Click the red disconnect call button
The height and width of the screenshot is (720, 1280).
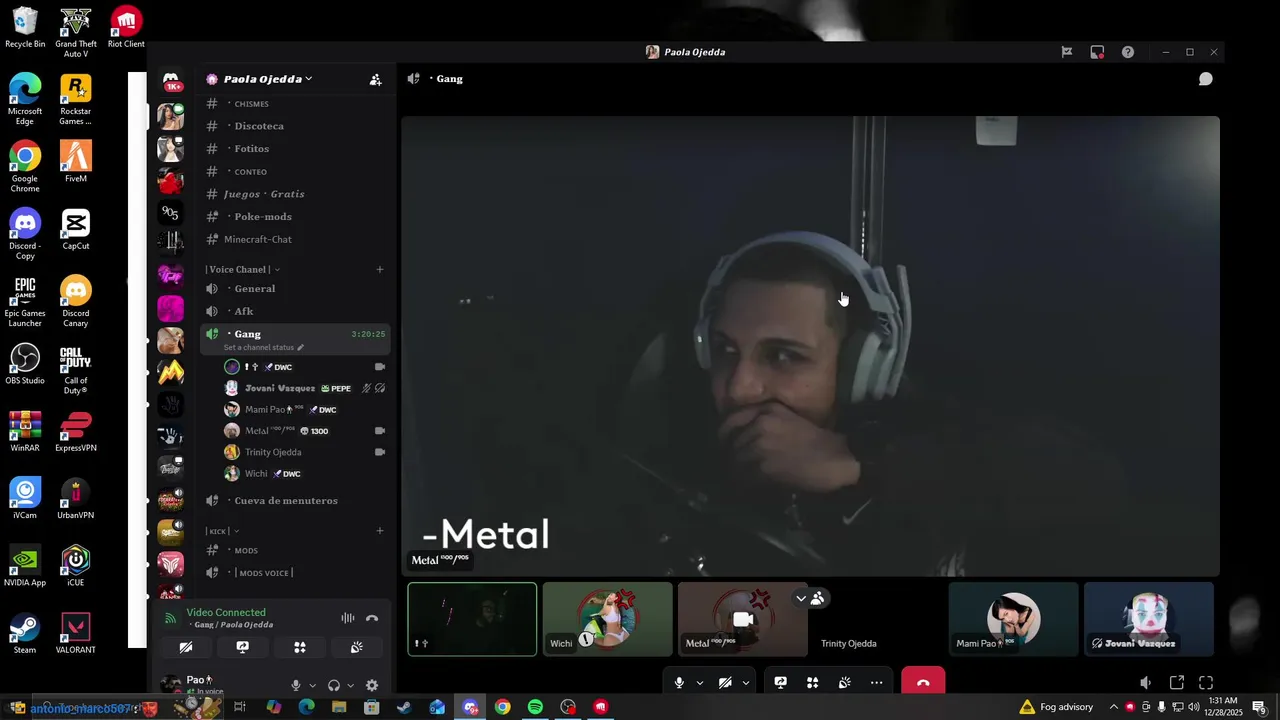923,683
